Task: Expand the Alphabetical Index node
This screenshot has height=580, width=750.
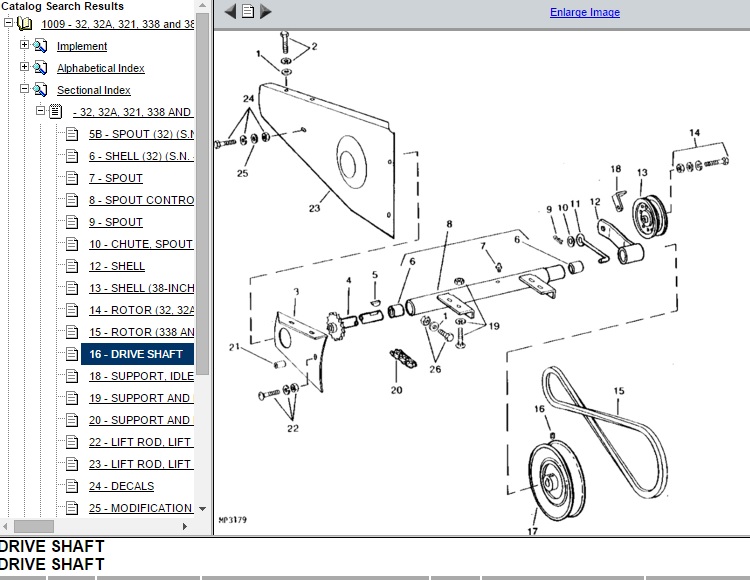Action: pos(25,68)
